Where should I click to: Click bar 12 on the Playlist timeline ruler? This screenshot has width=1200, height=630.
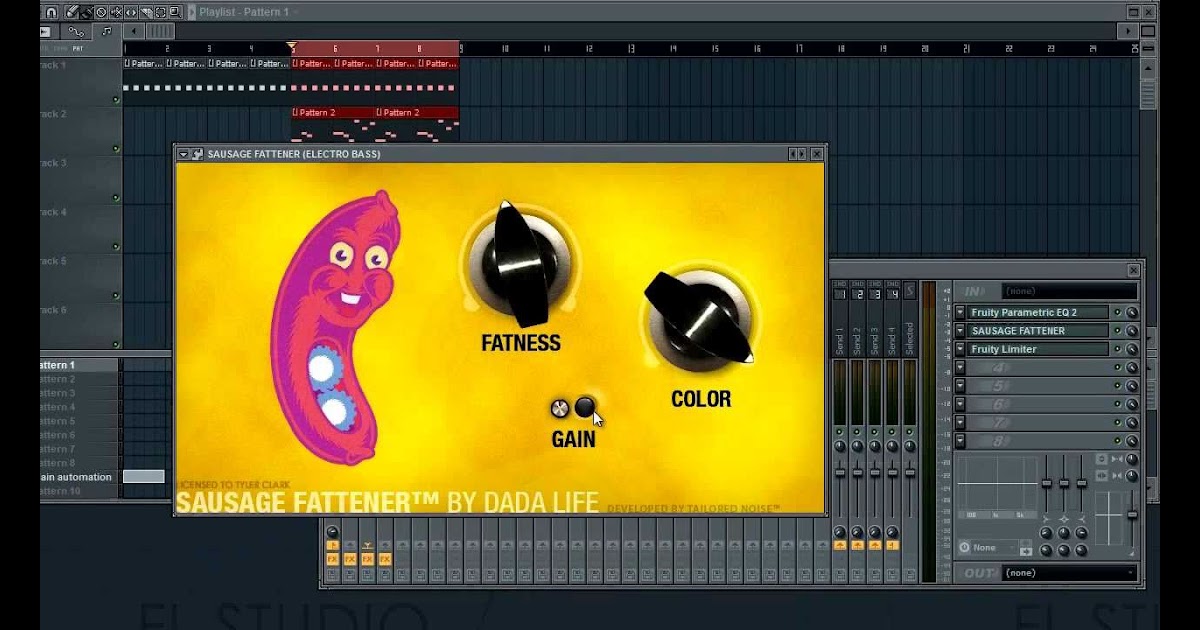coord(589,48)
